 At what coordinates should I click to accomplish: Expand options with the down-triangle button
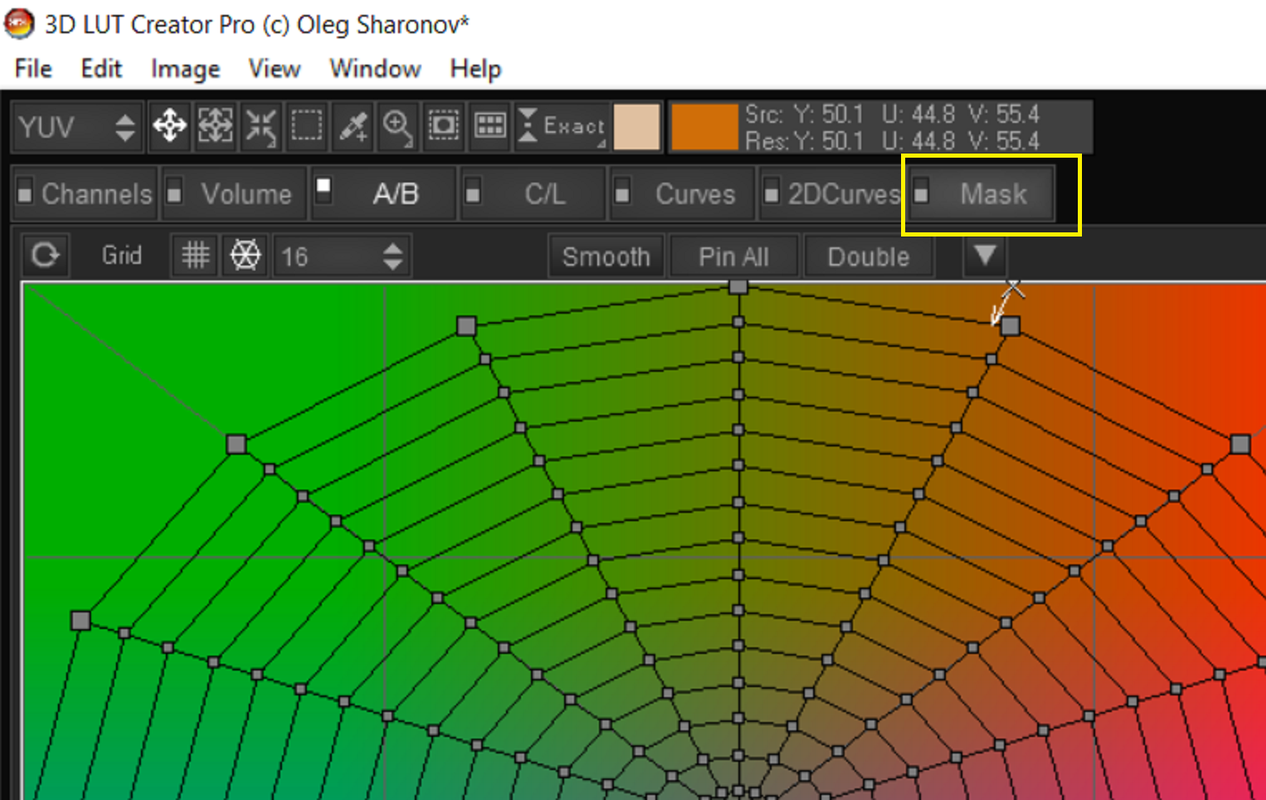985,256
